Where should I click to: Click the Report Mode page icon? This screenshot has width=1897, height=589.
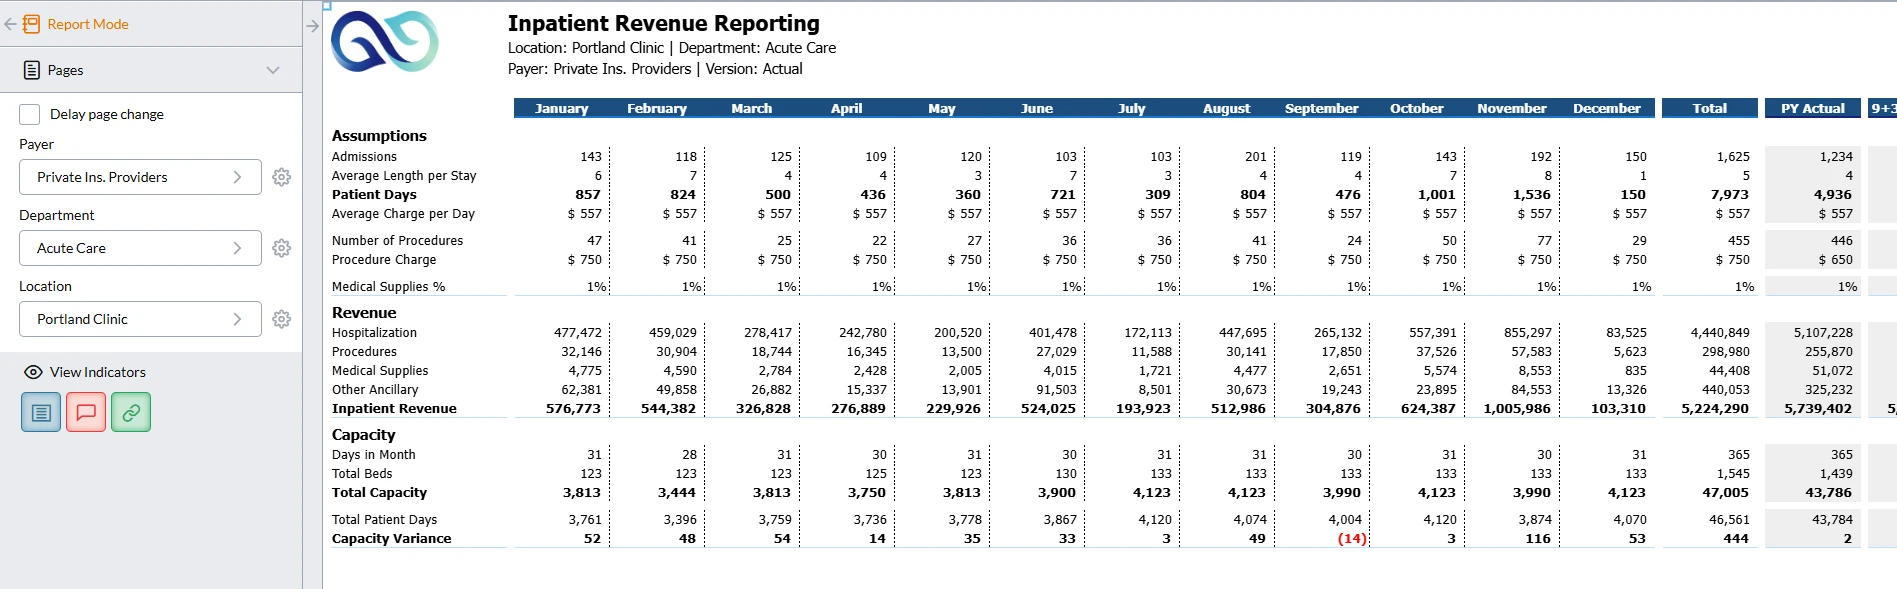(x=32, y=24)
